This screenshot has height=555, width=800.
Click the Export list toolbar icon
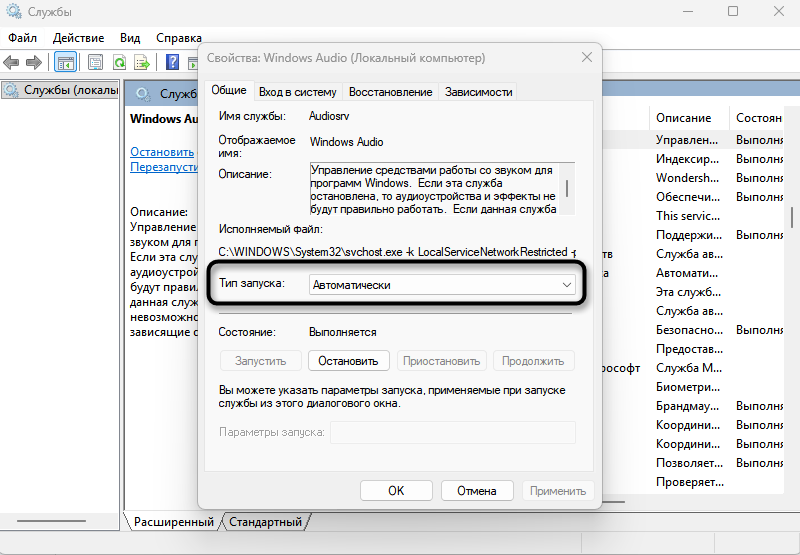click(x=142, y=63)
